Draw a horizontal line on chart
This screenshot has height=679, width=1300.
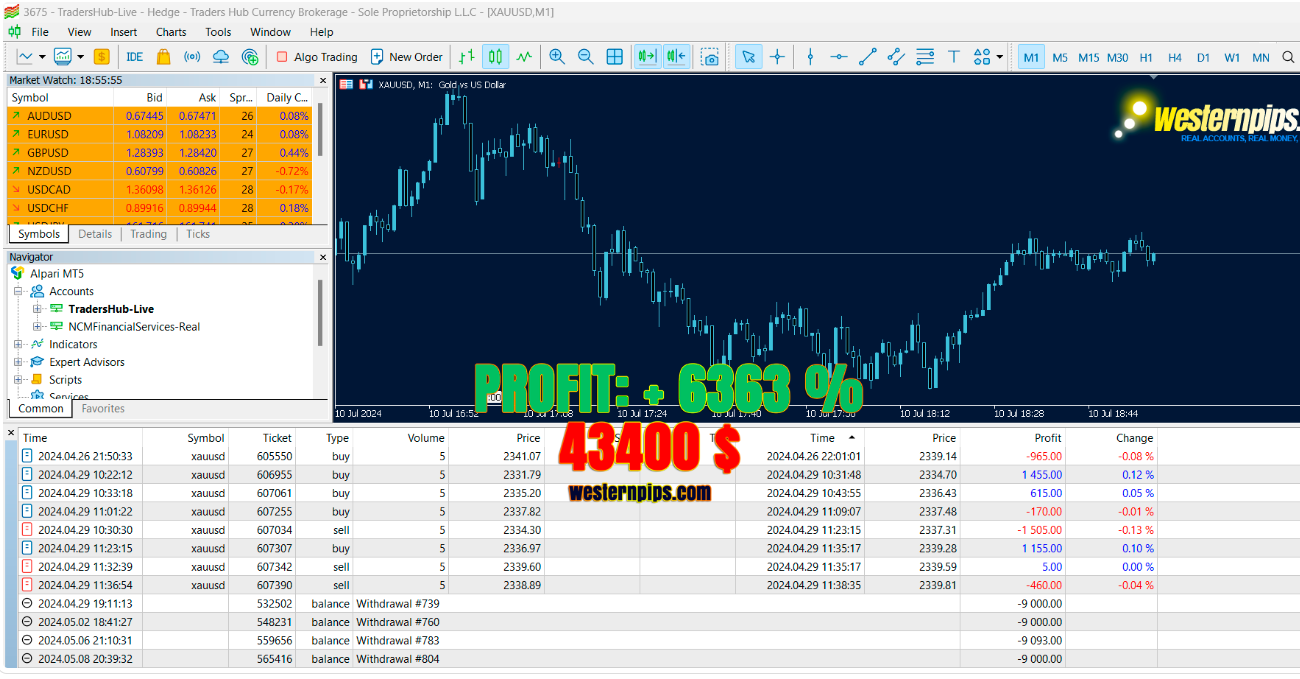(x=839, y=57)
